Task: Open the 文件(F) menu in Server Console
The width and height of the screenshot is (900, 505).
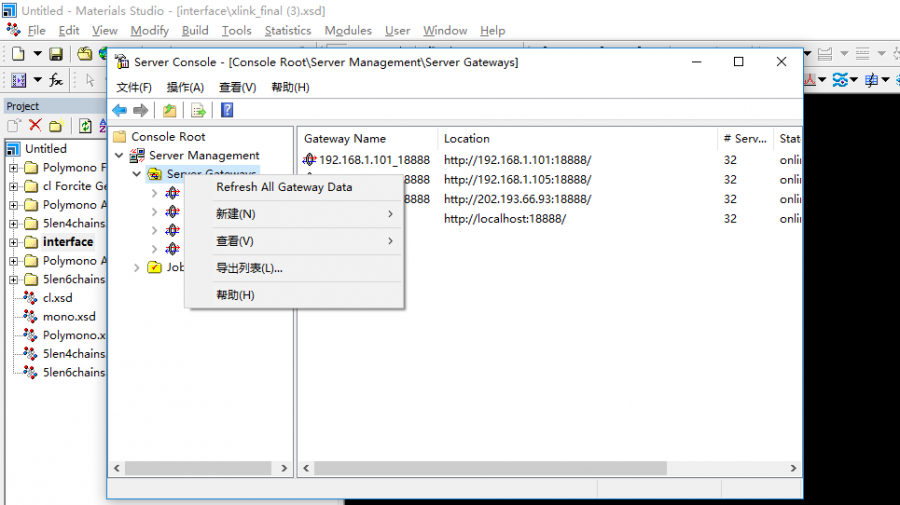Action: [134, 87]
